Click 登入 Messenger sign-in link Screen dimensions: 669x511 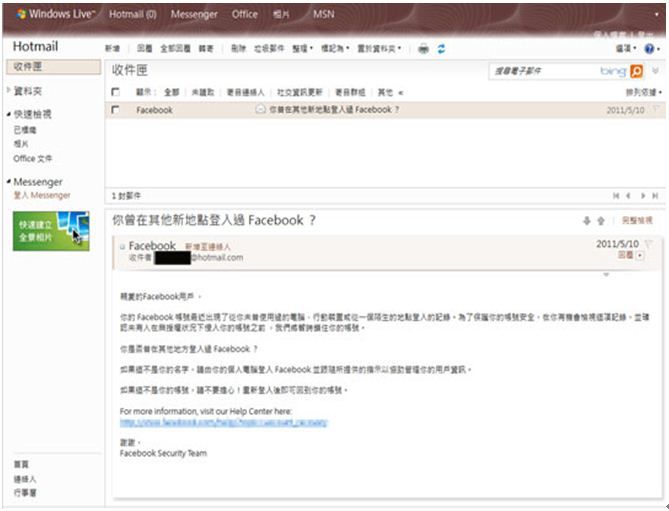42,195
